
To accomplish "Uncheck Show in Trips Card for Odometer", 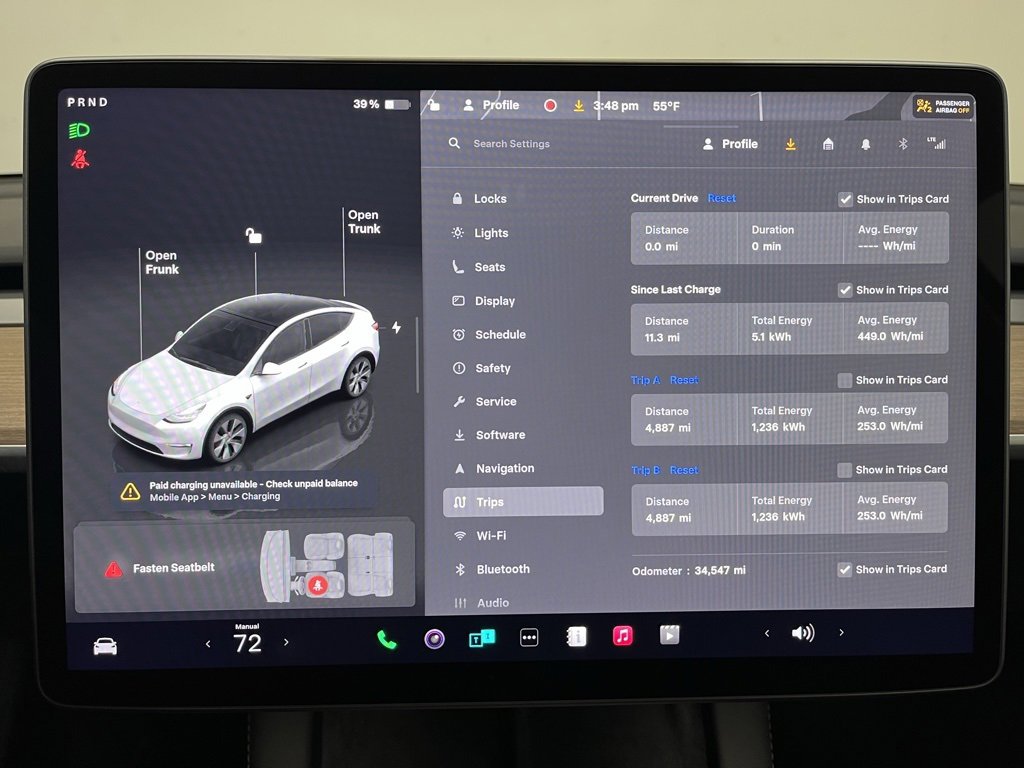I will [x=845, y=569].
